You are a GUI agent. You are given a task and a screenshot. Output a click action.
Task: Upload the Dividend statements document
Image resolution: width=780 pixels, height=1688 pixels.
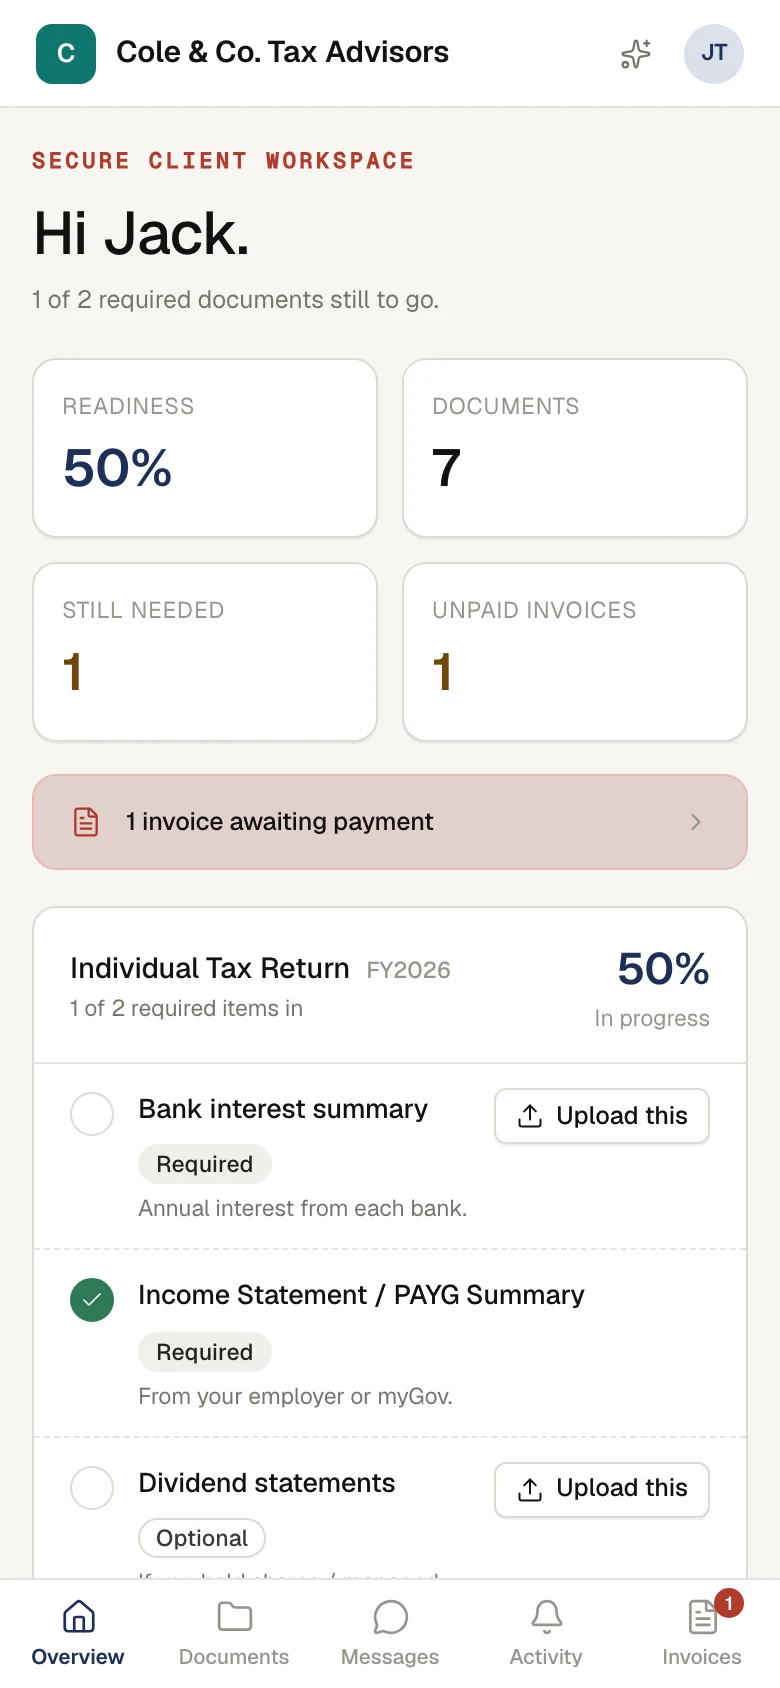pyautogui.click(x=602, y=1489)
